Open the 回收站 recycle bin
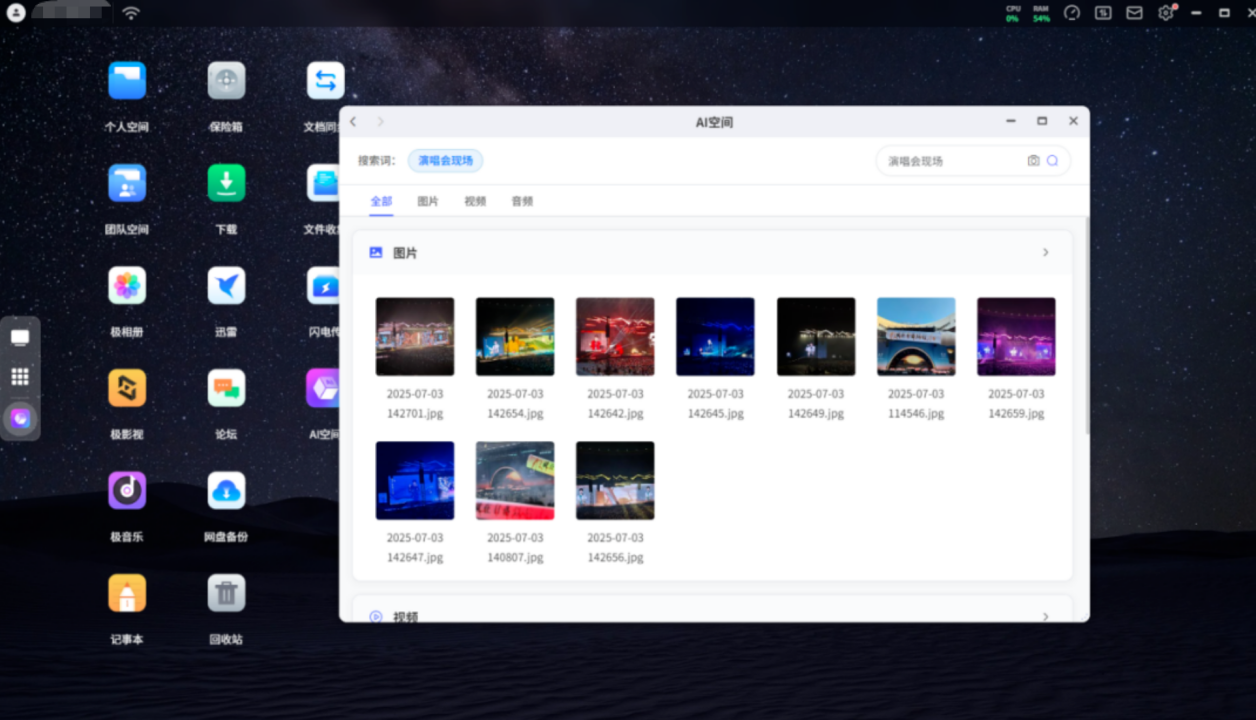This screenshot has height=720, width=1256. 226,593
